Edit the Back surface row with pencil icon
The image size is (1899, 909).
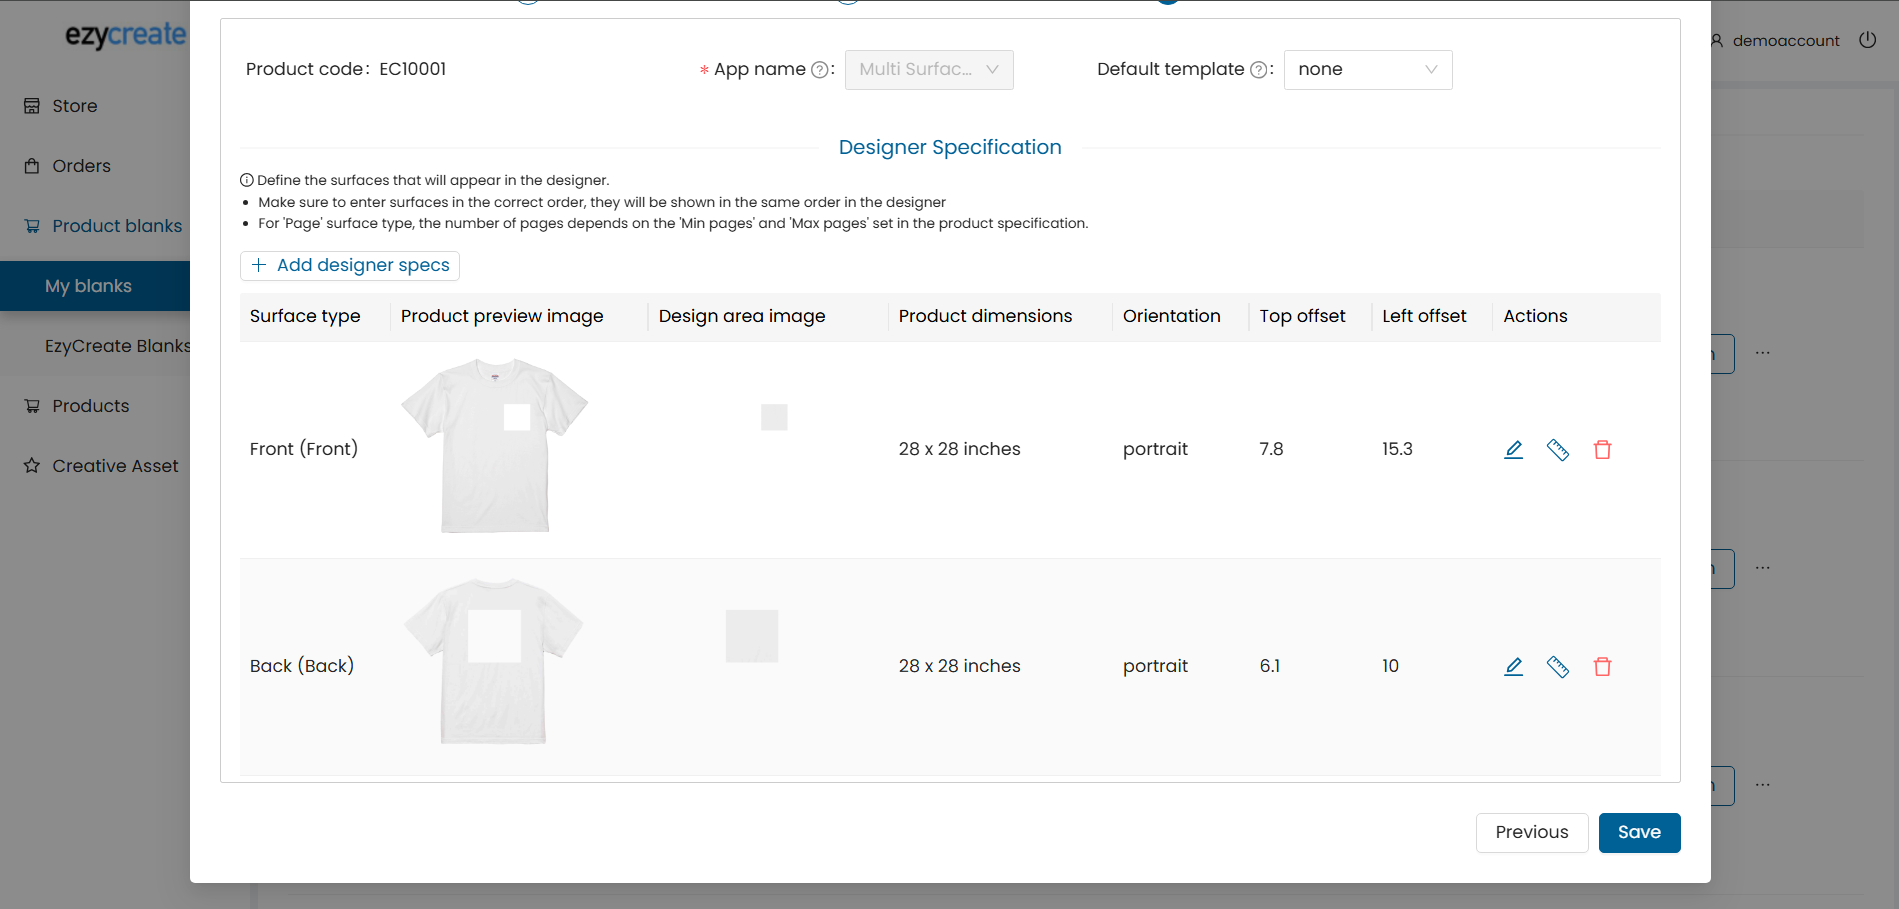[x=1513, y=667]
